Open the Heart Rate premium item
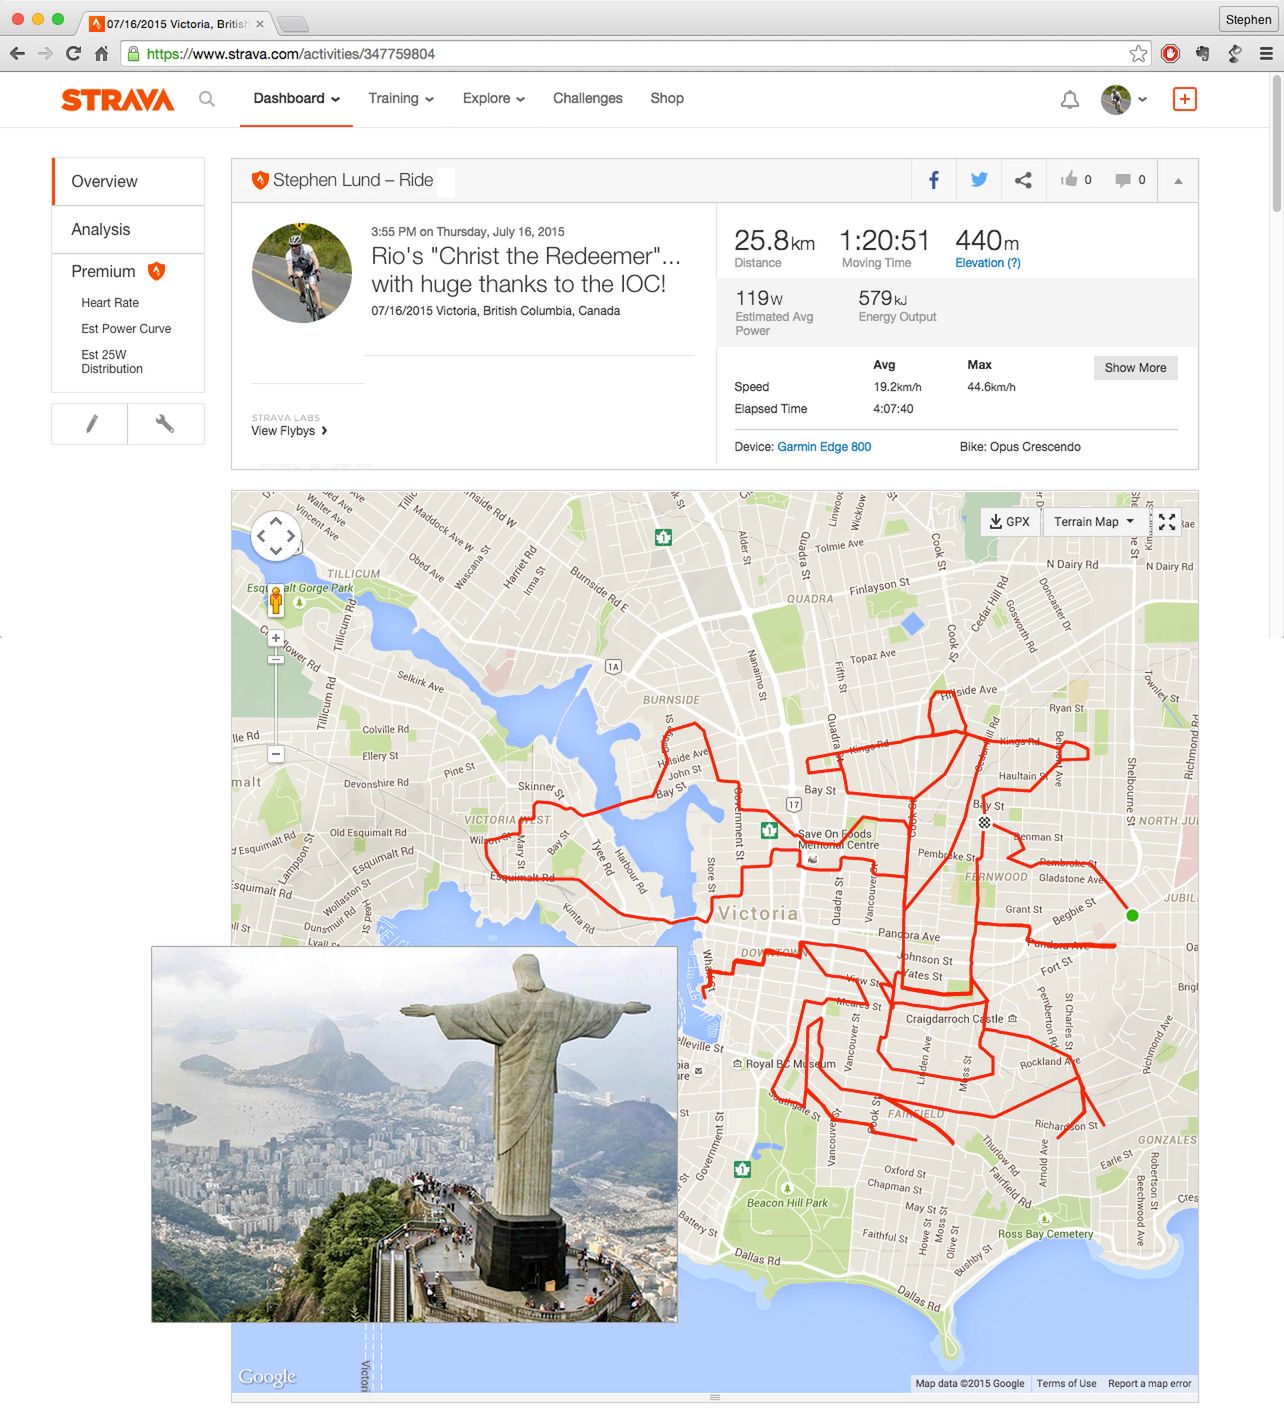The width and height of the screenshot is (1284, 1419). 110,303
